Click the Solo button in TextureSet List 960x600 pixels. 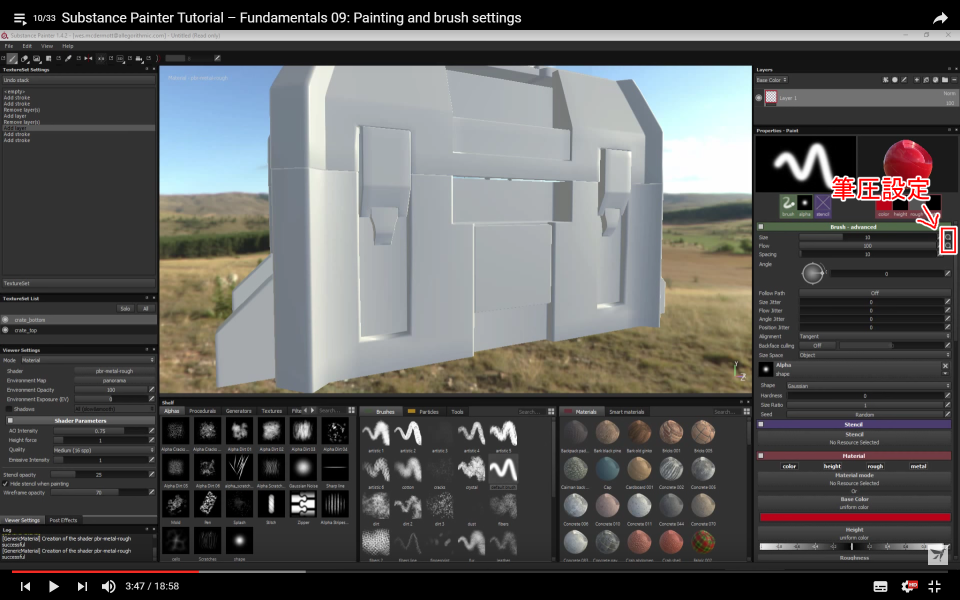[125, 309]
